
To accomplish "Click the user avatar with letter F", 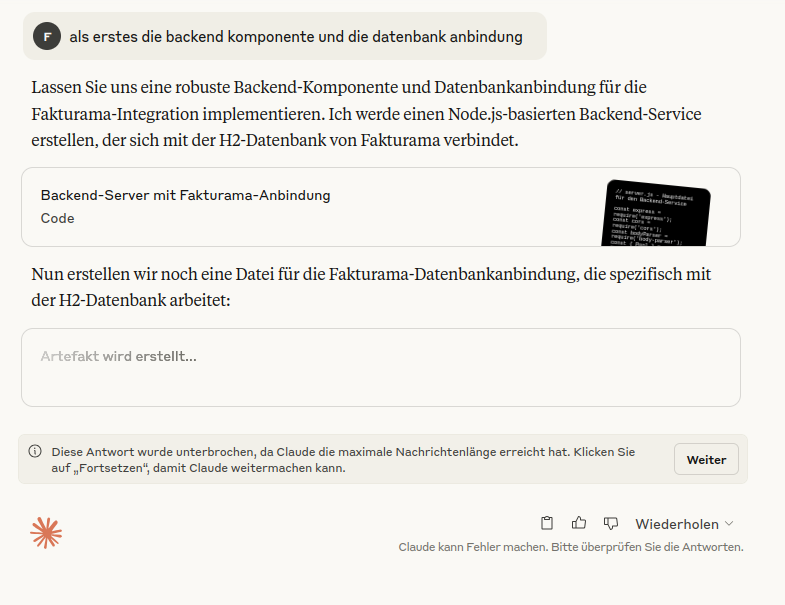I will tap(47, 36).
